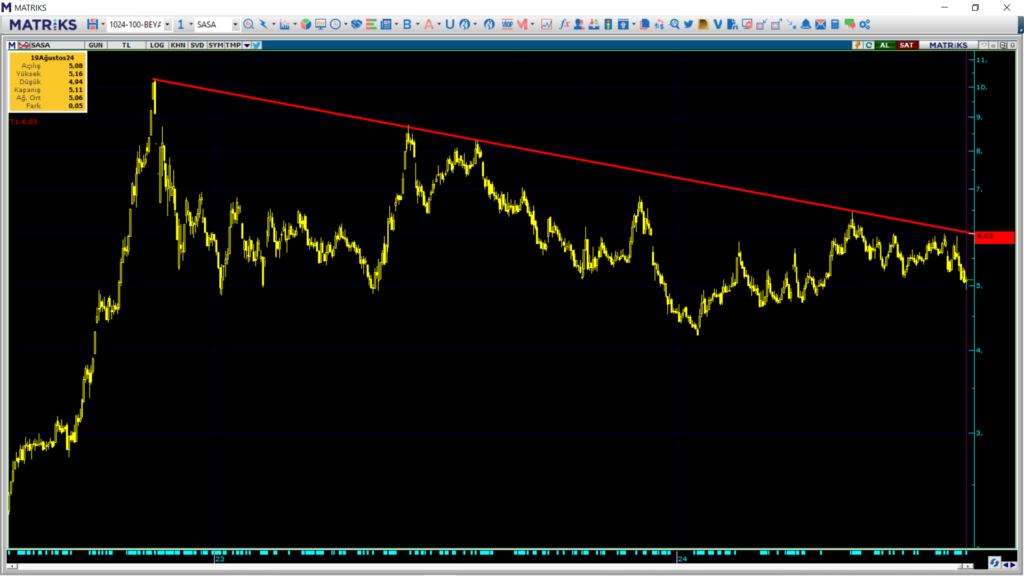The width and height of the screenshot is (1024, 576).
Task: Click the green chat bubbles icon
Action: 850,24
